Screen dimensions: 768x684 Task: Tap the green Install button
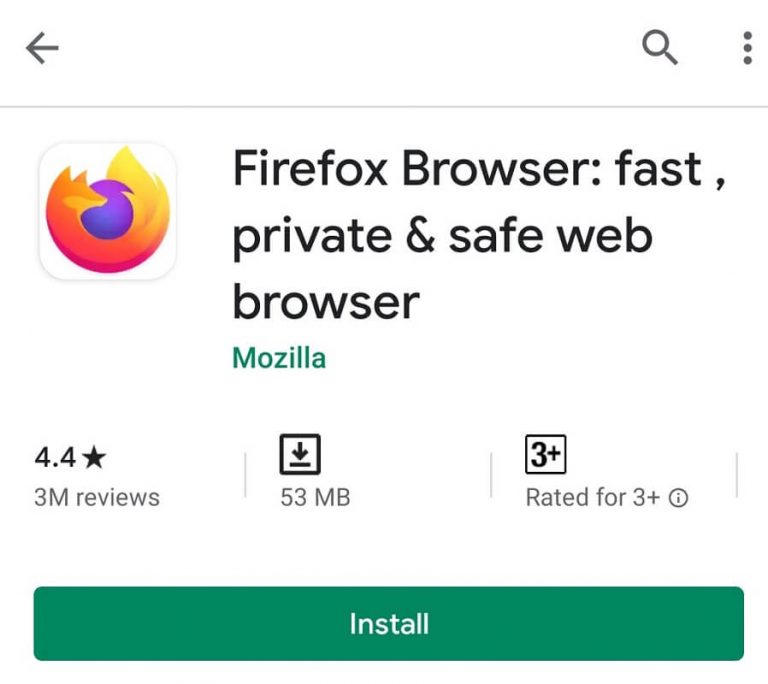(389, 623)
